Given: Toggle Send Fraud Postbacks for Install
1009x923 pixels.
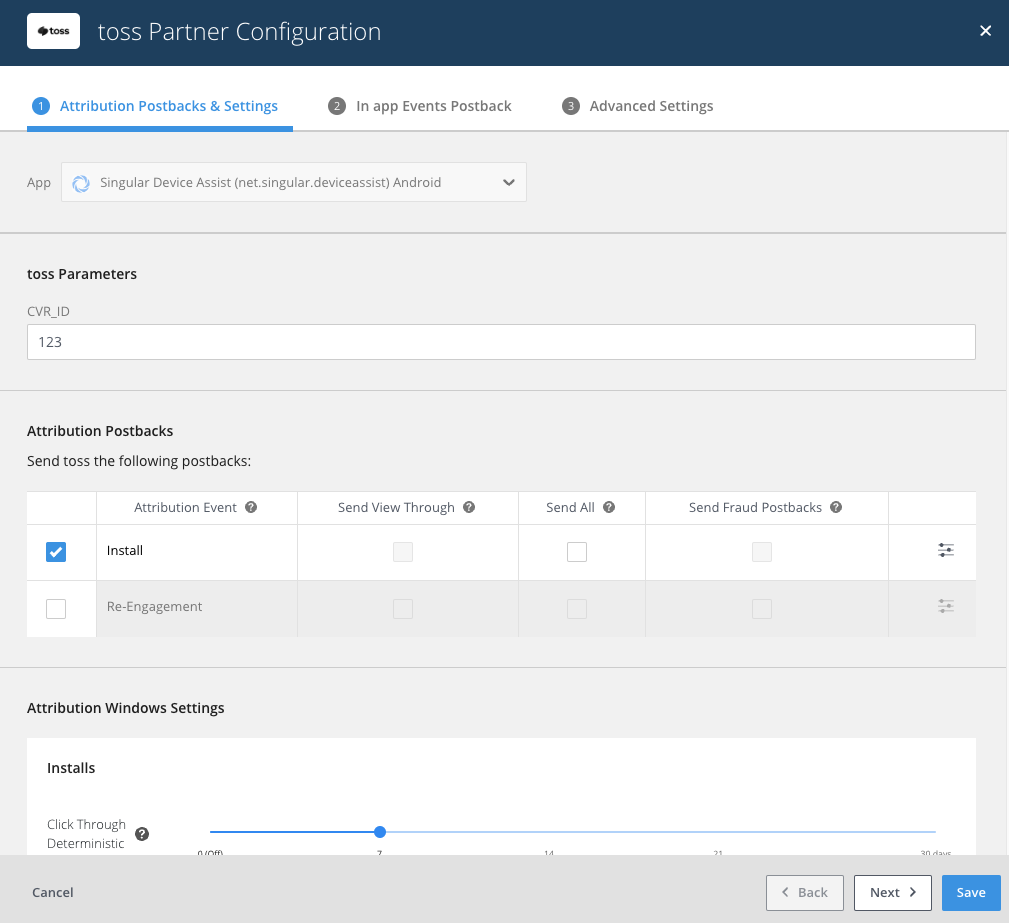Looking at the screenshot, I should pyautogui.click(x=762, y=552).
